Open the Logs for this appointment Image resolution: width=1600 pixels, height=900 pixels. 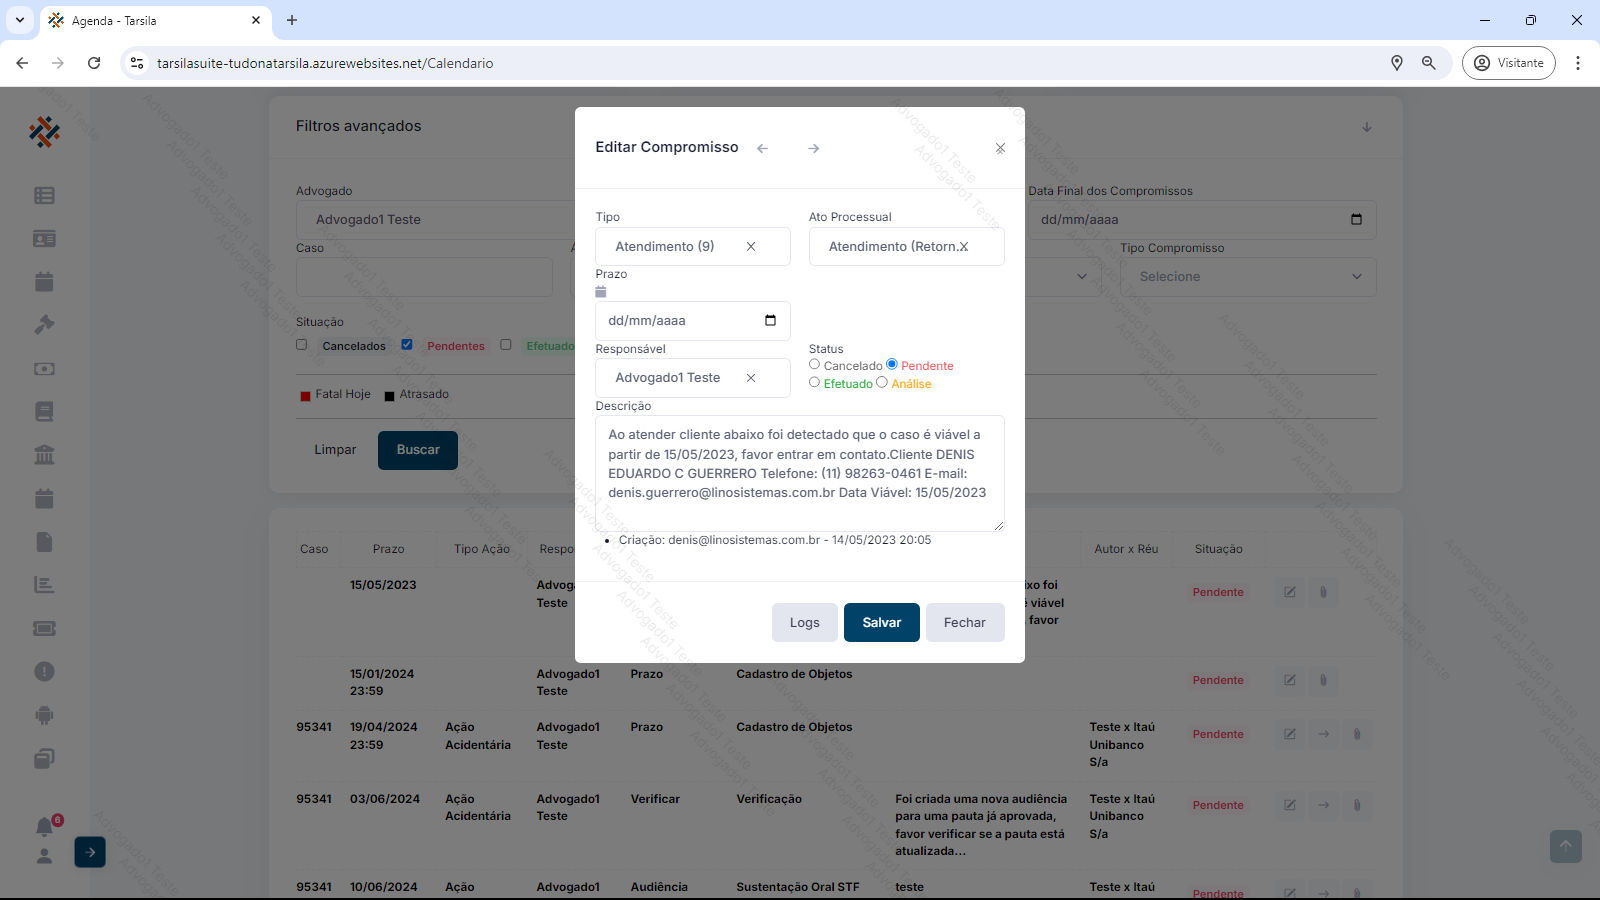point(804,623)
